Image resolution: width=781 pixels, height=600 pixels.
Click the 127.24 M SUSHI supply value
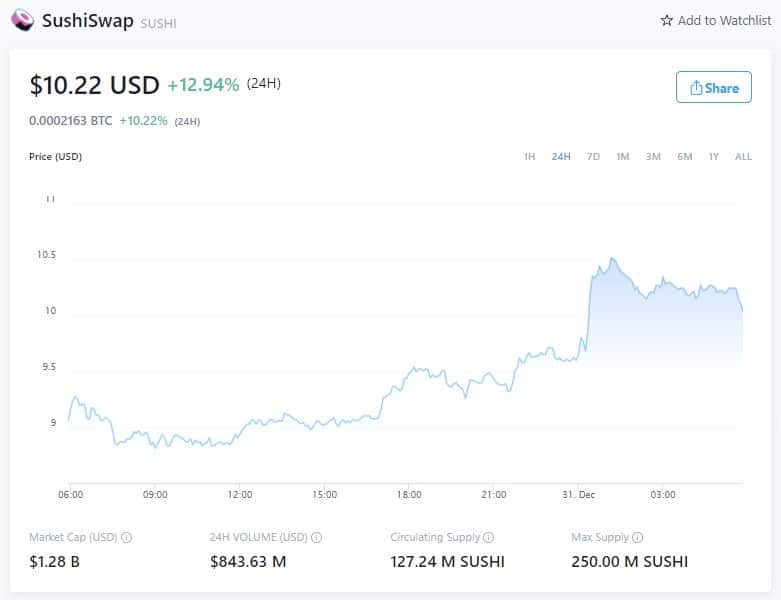[x=447, y=562]
